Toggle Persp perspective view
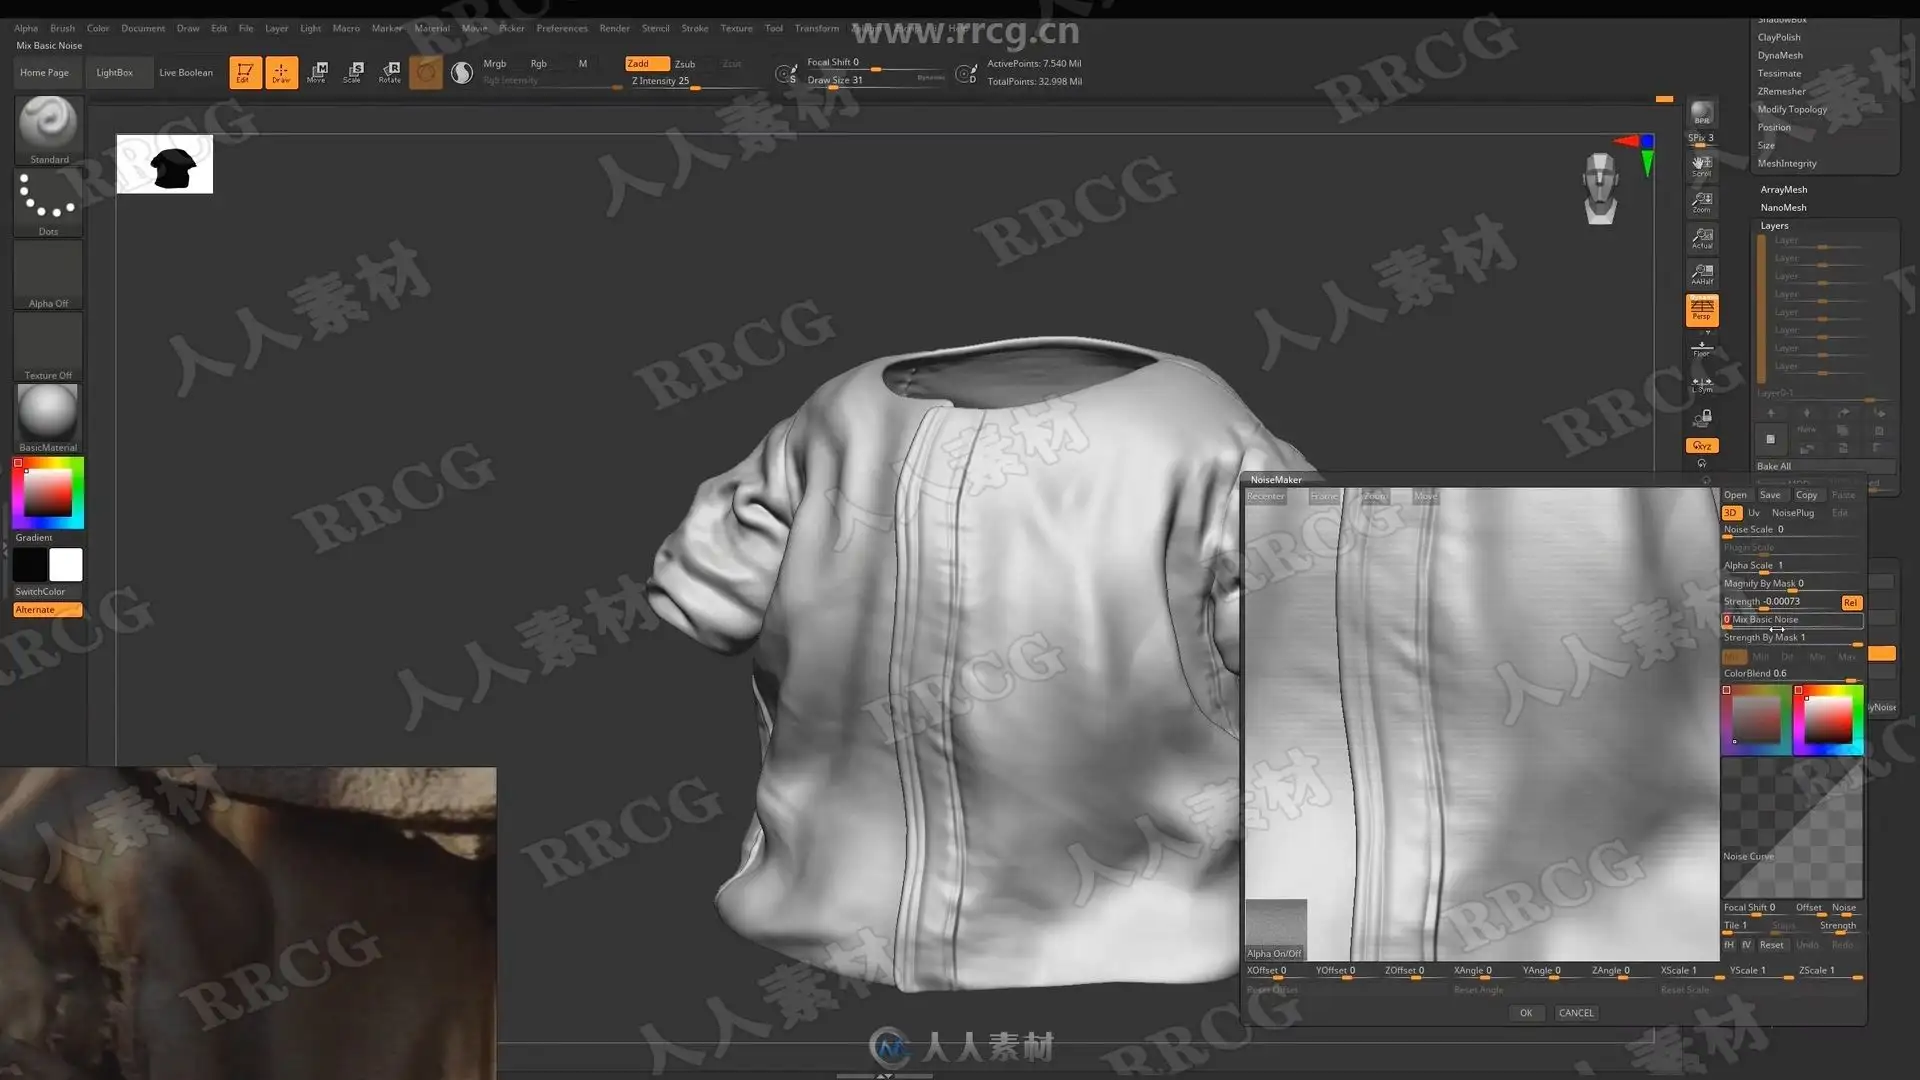 [x=1701, y=309]
